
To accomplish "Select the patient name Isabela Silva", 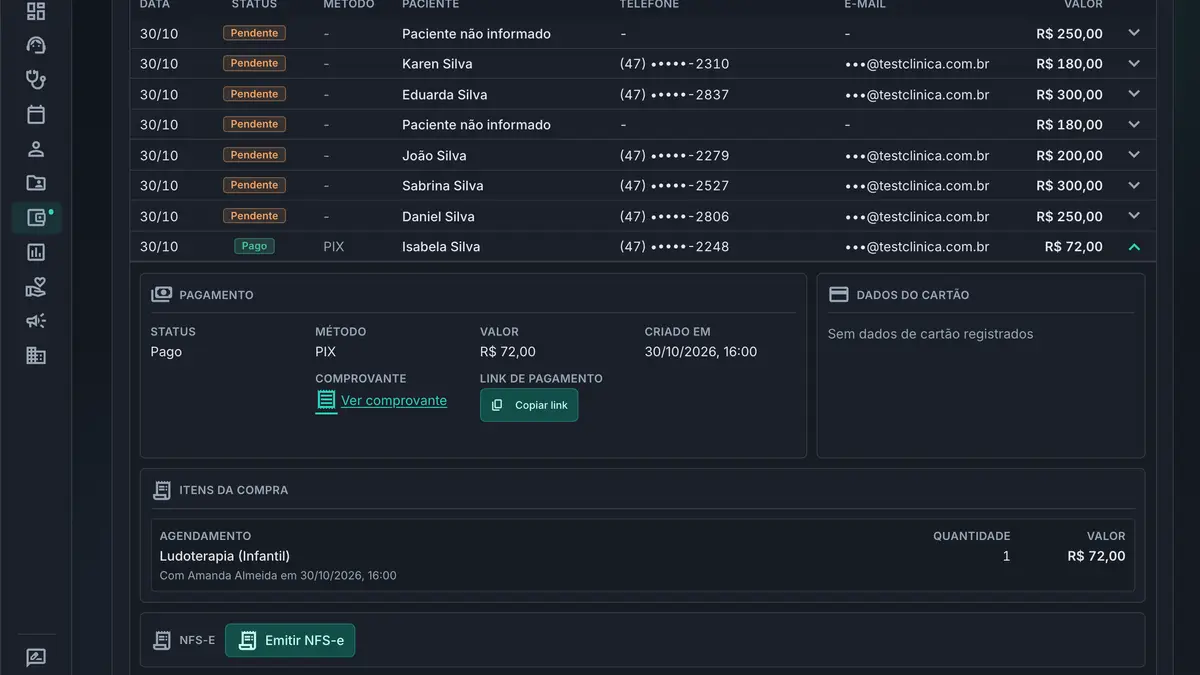I will point(441,247).
